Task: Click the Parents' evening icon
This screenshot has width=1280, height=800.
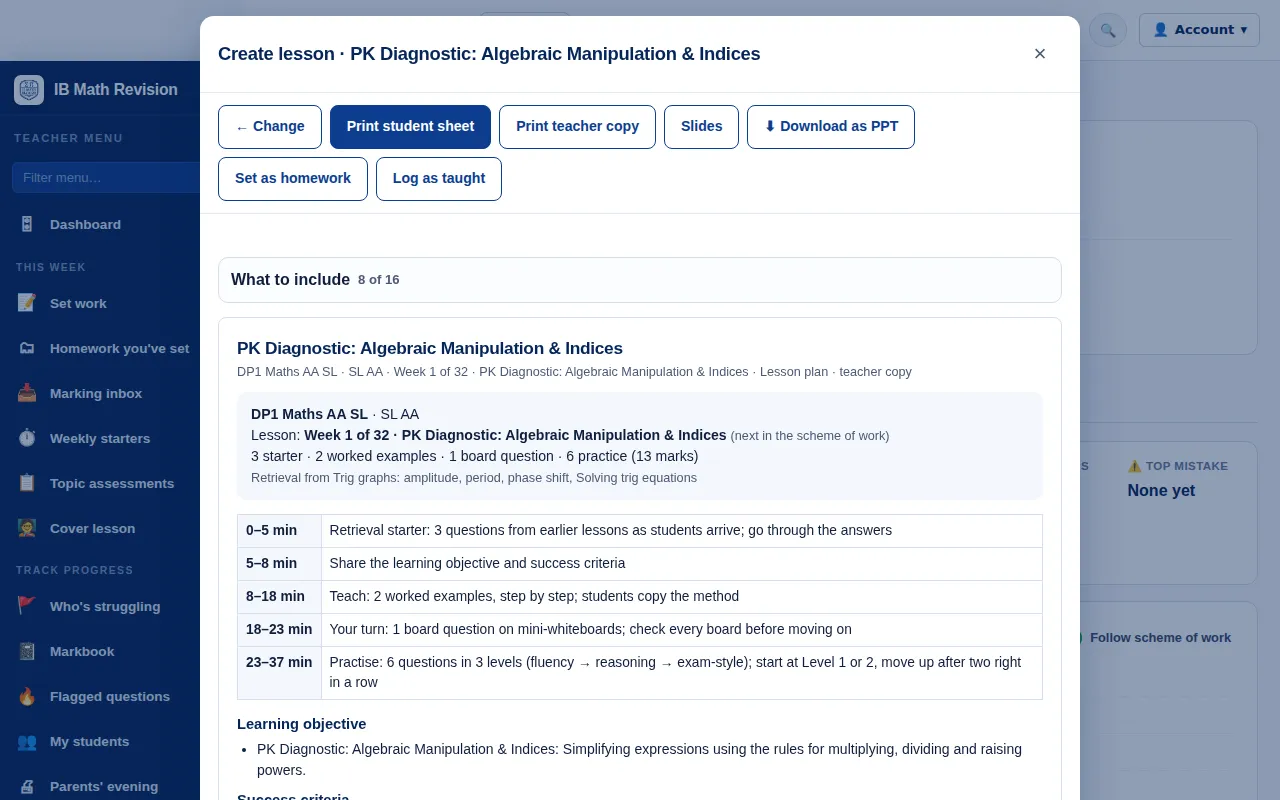Action: click(x=27, y=786)
